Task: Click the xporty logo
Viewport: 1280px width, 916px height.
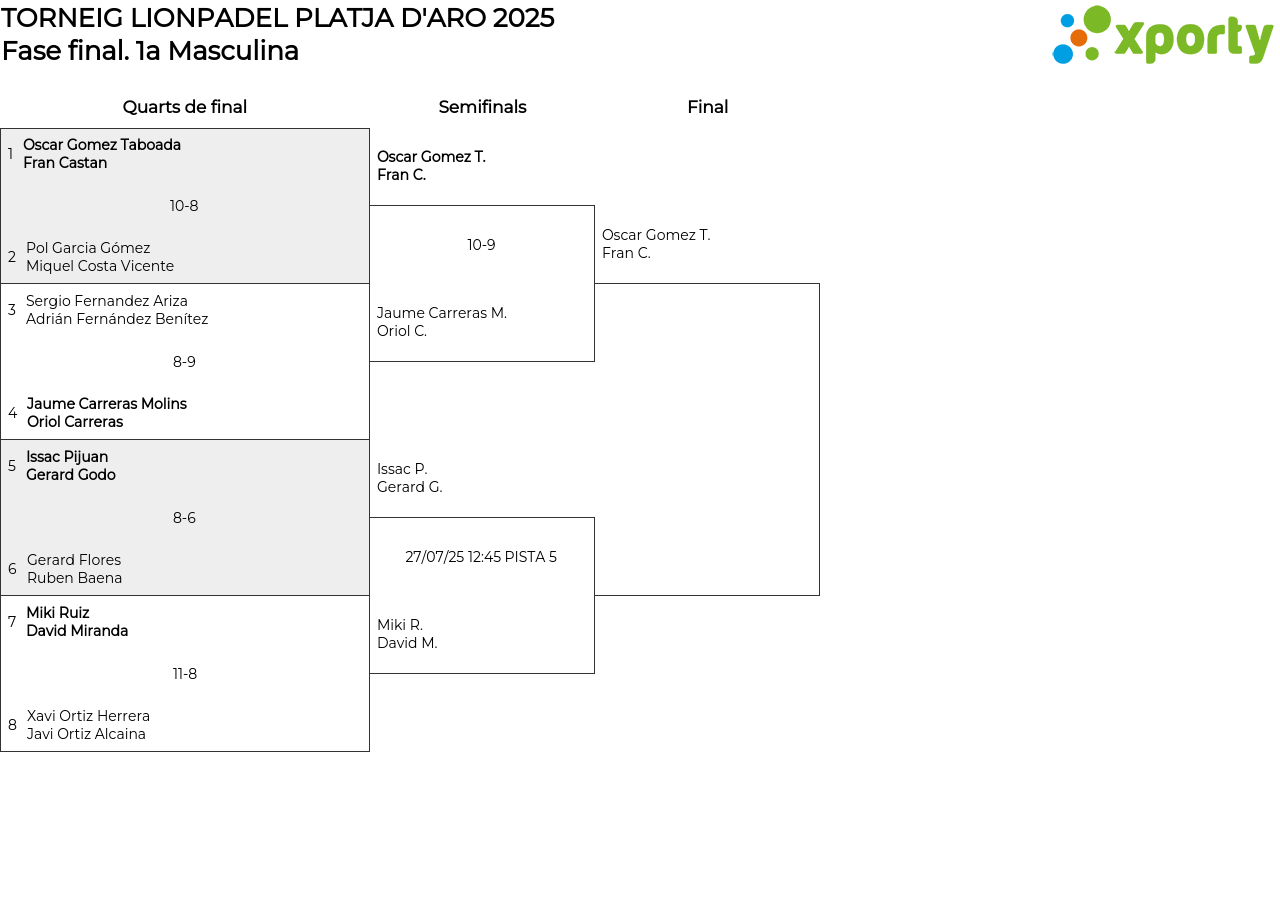Action: point(1162,36)
